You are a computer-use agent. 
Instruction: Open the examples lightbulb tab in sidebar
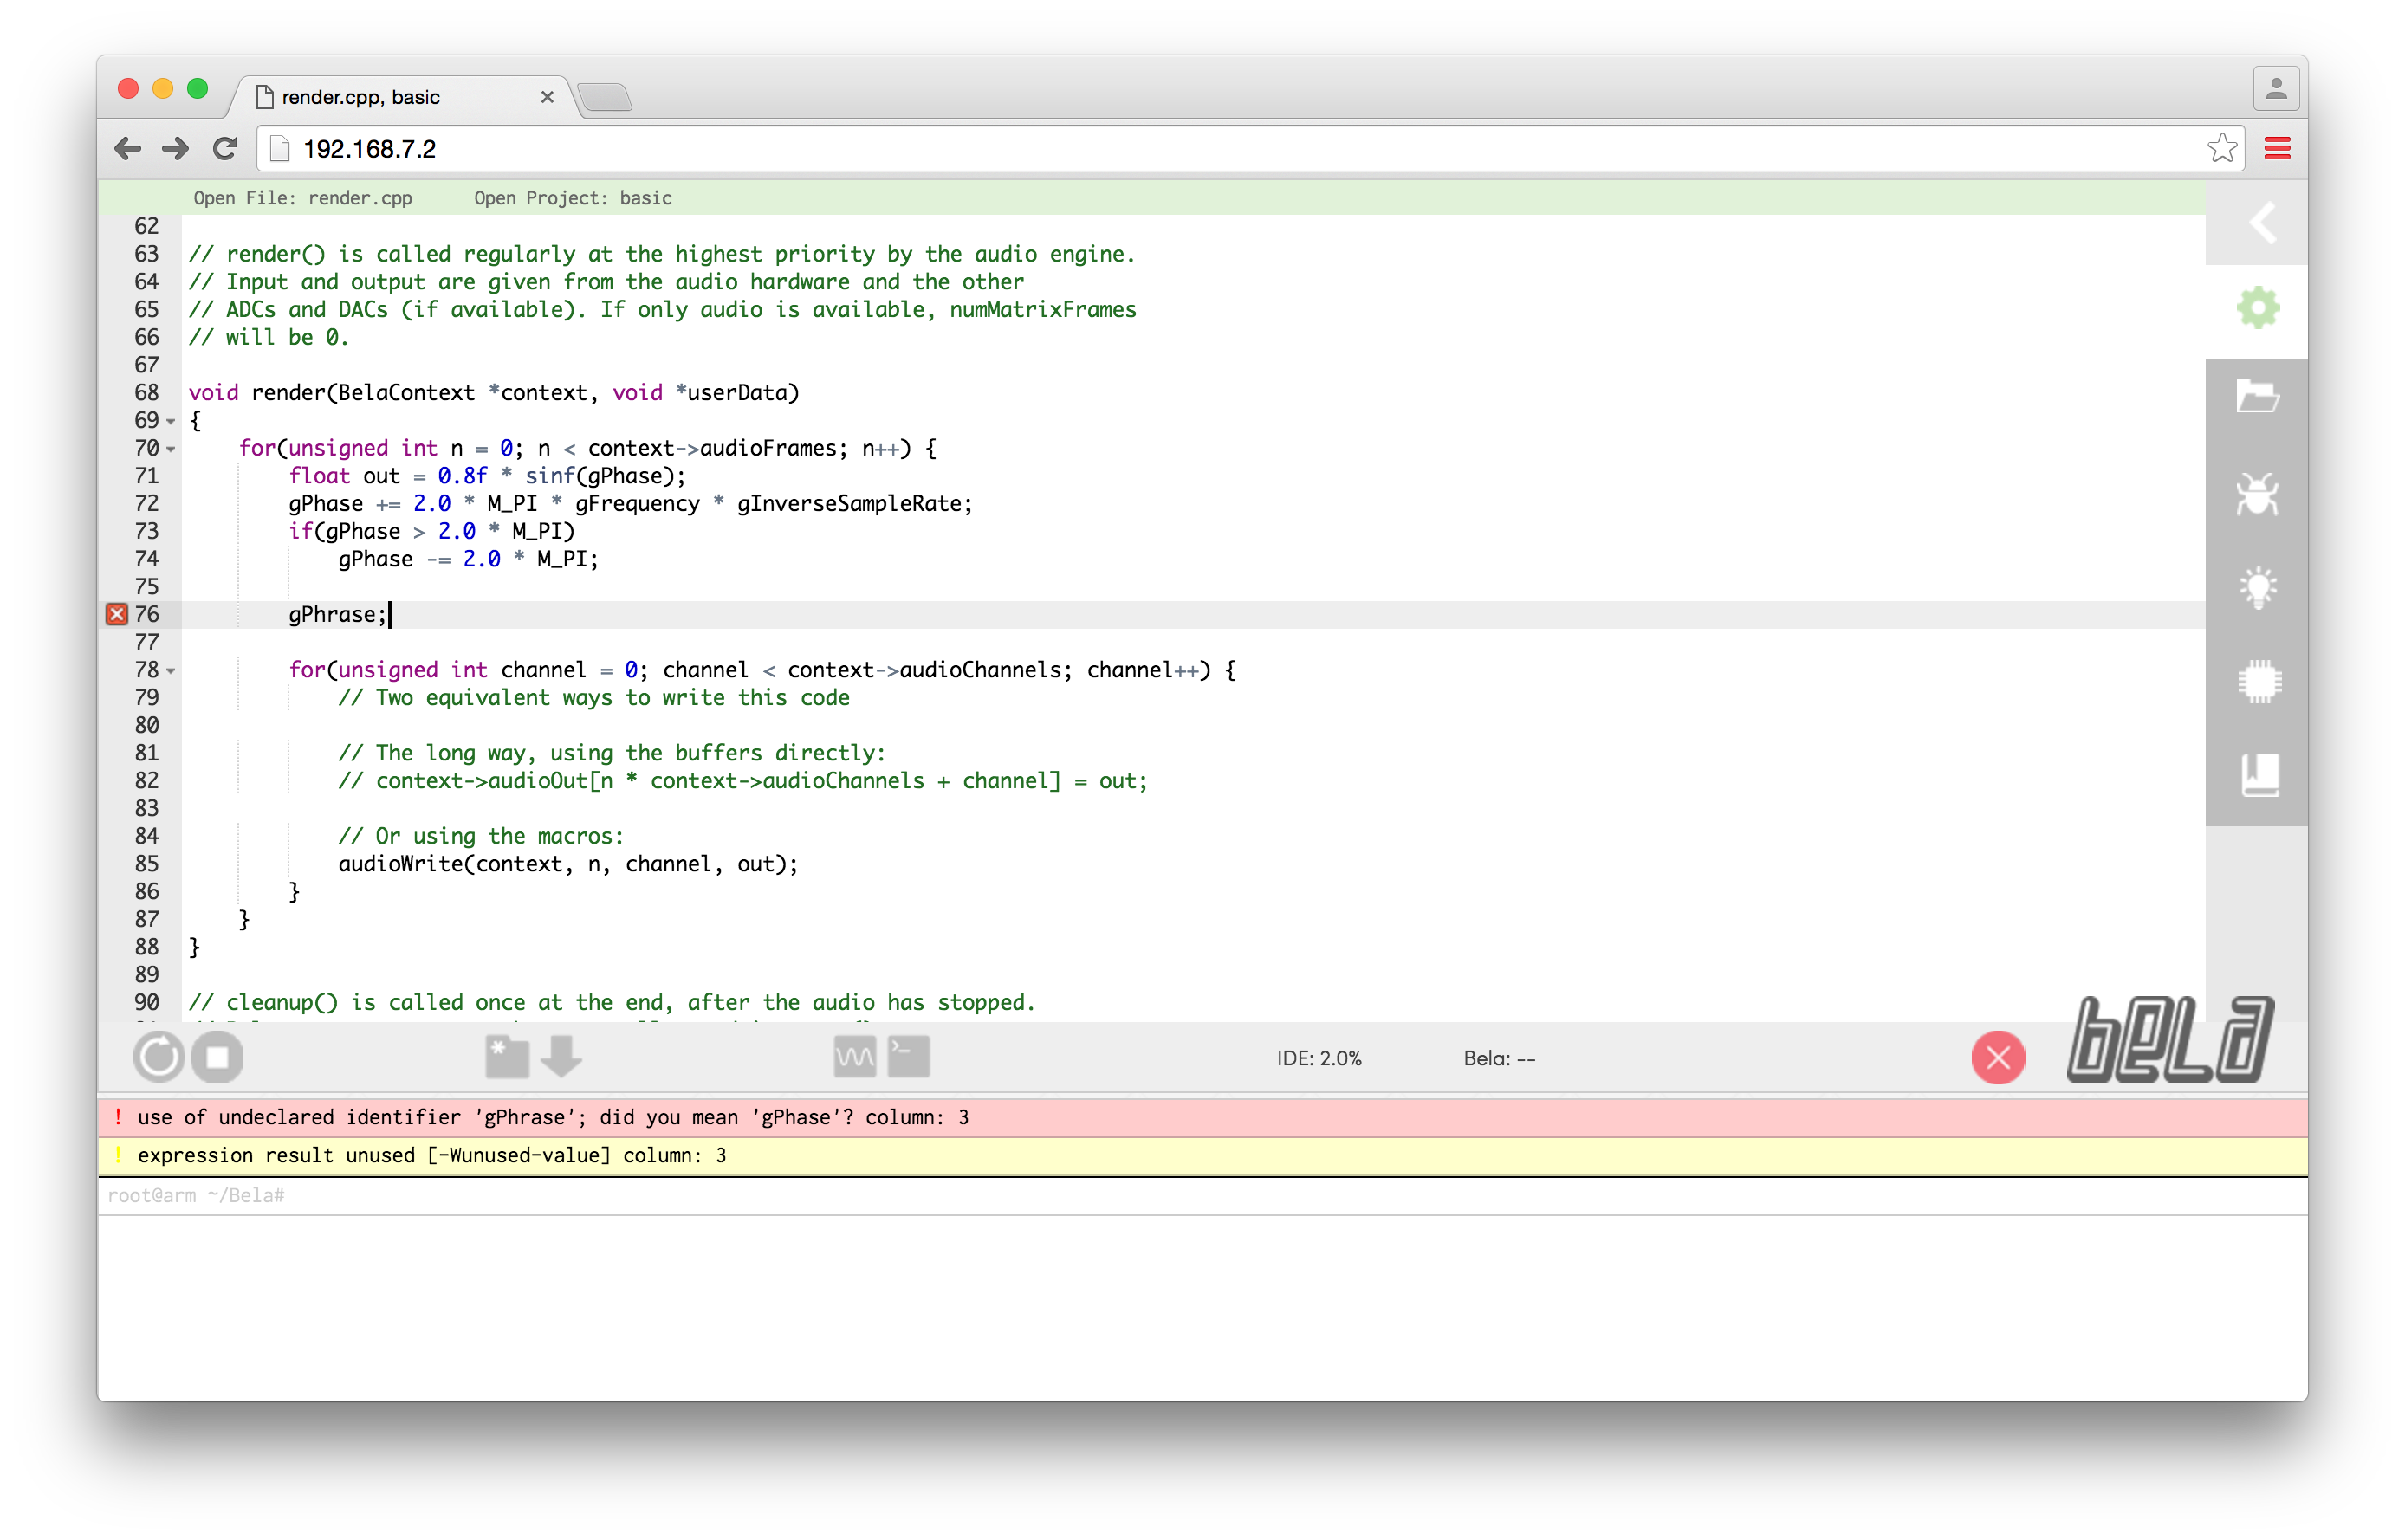(2258, 588)
